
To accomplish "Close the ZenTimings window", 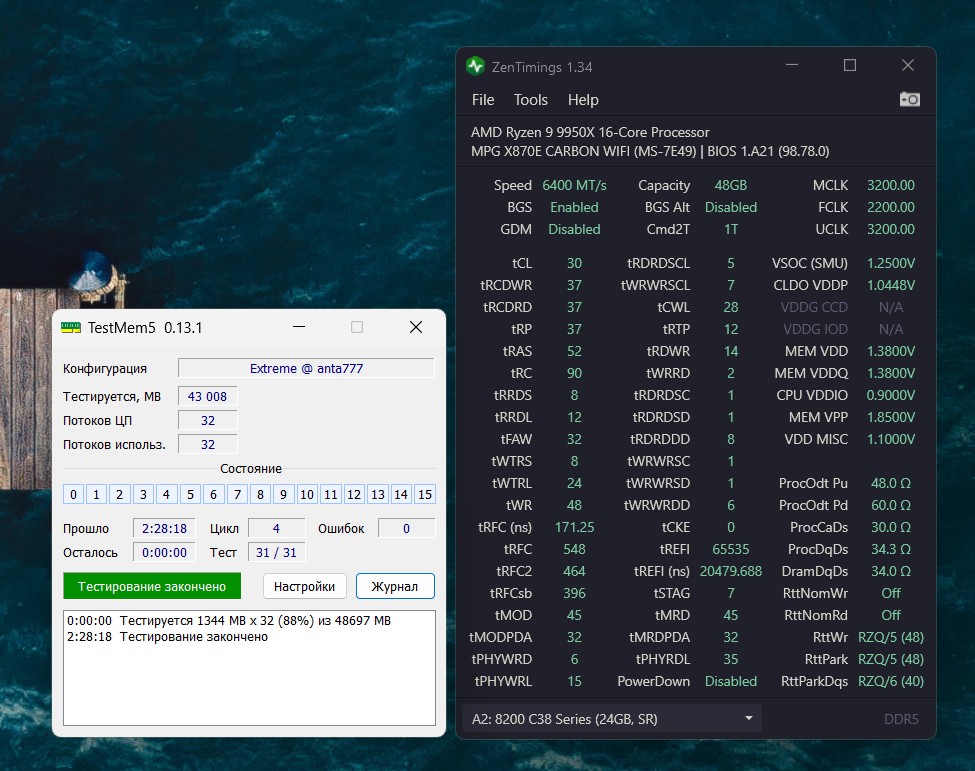I will pos(907,66).
